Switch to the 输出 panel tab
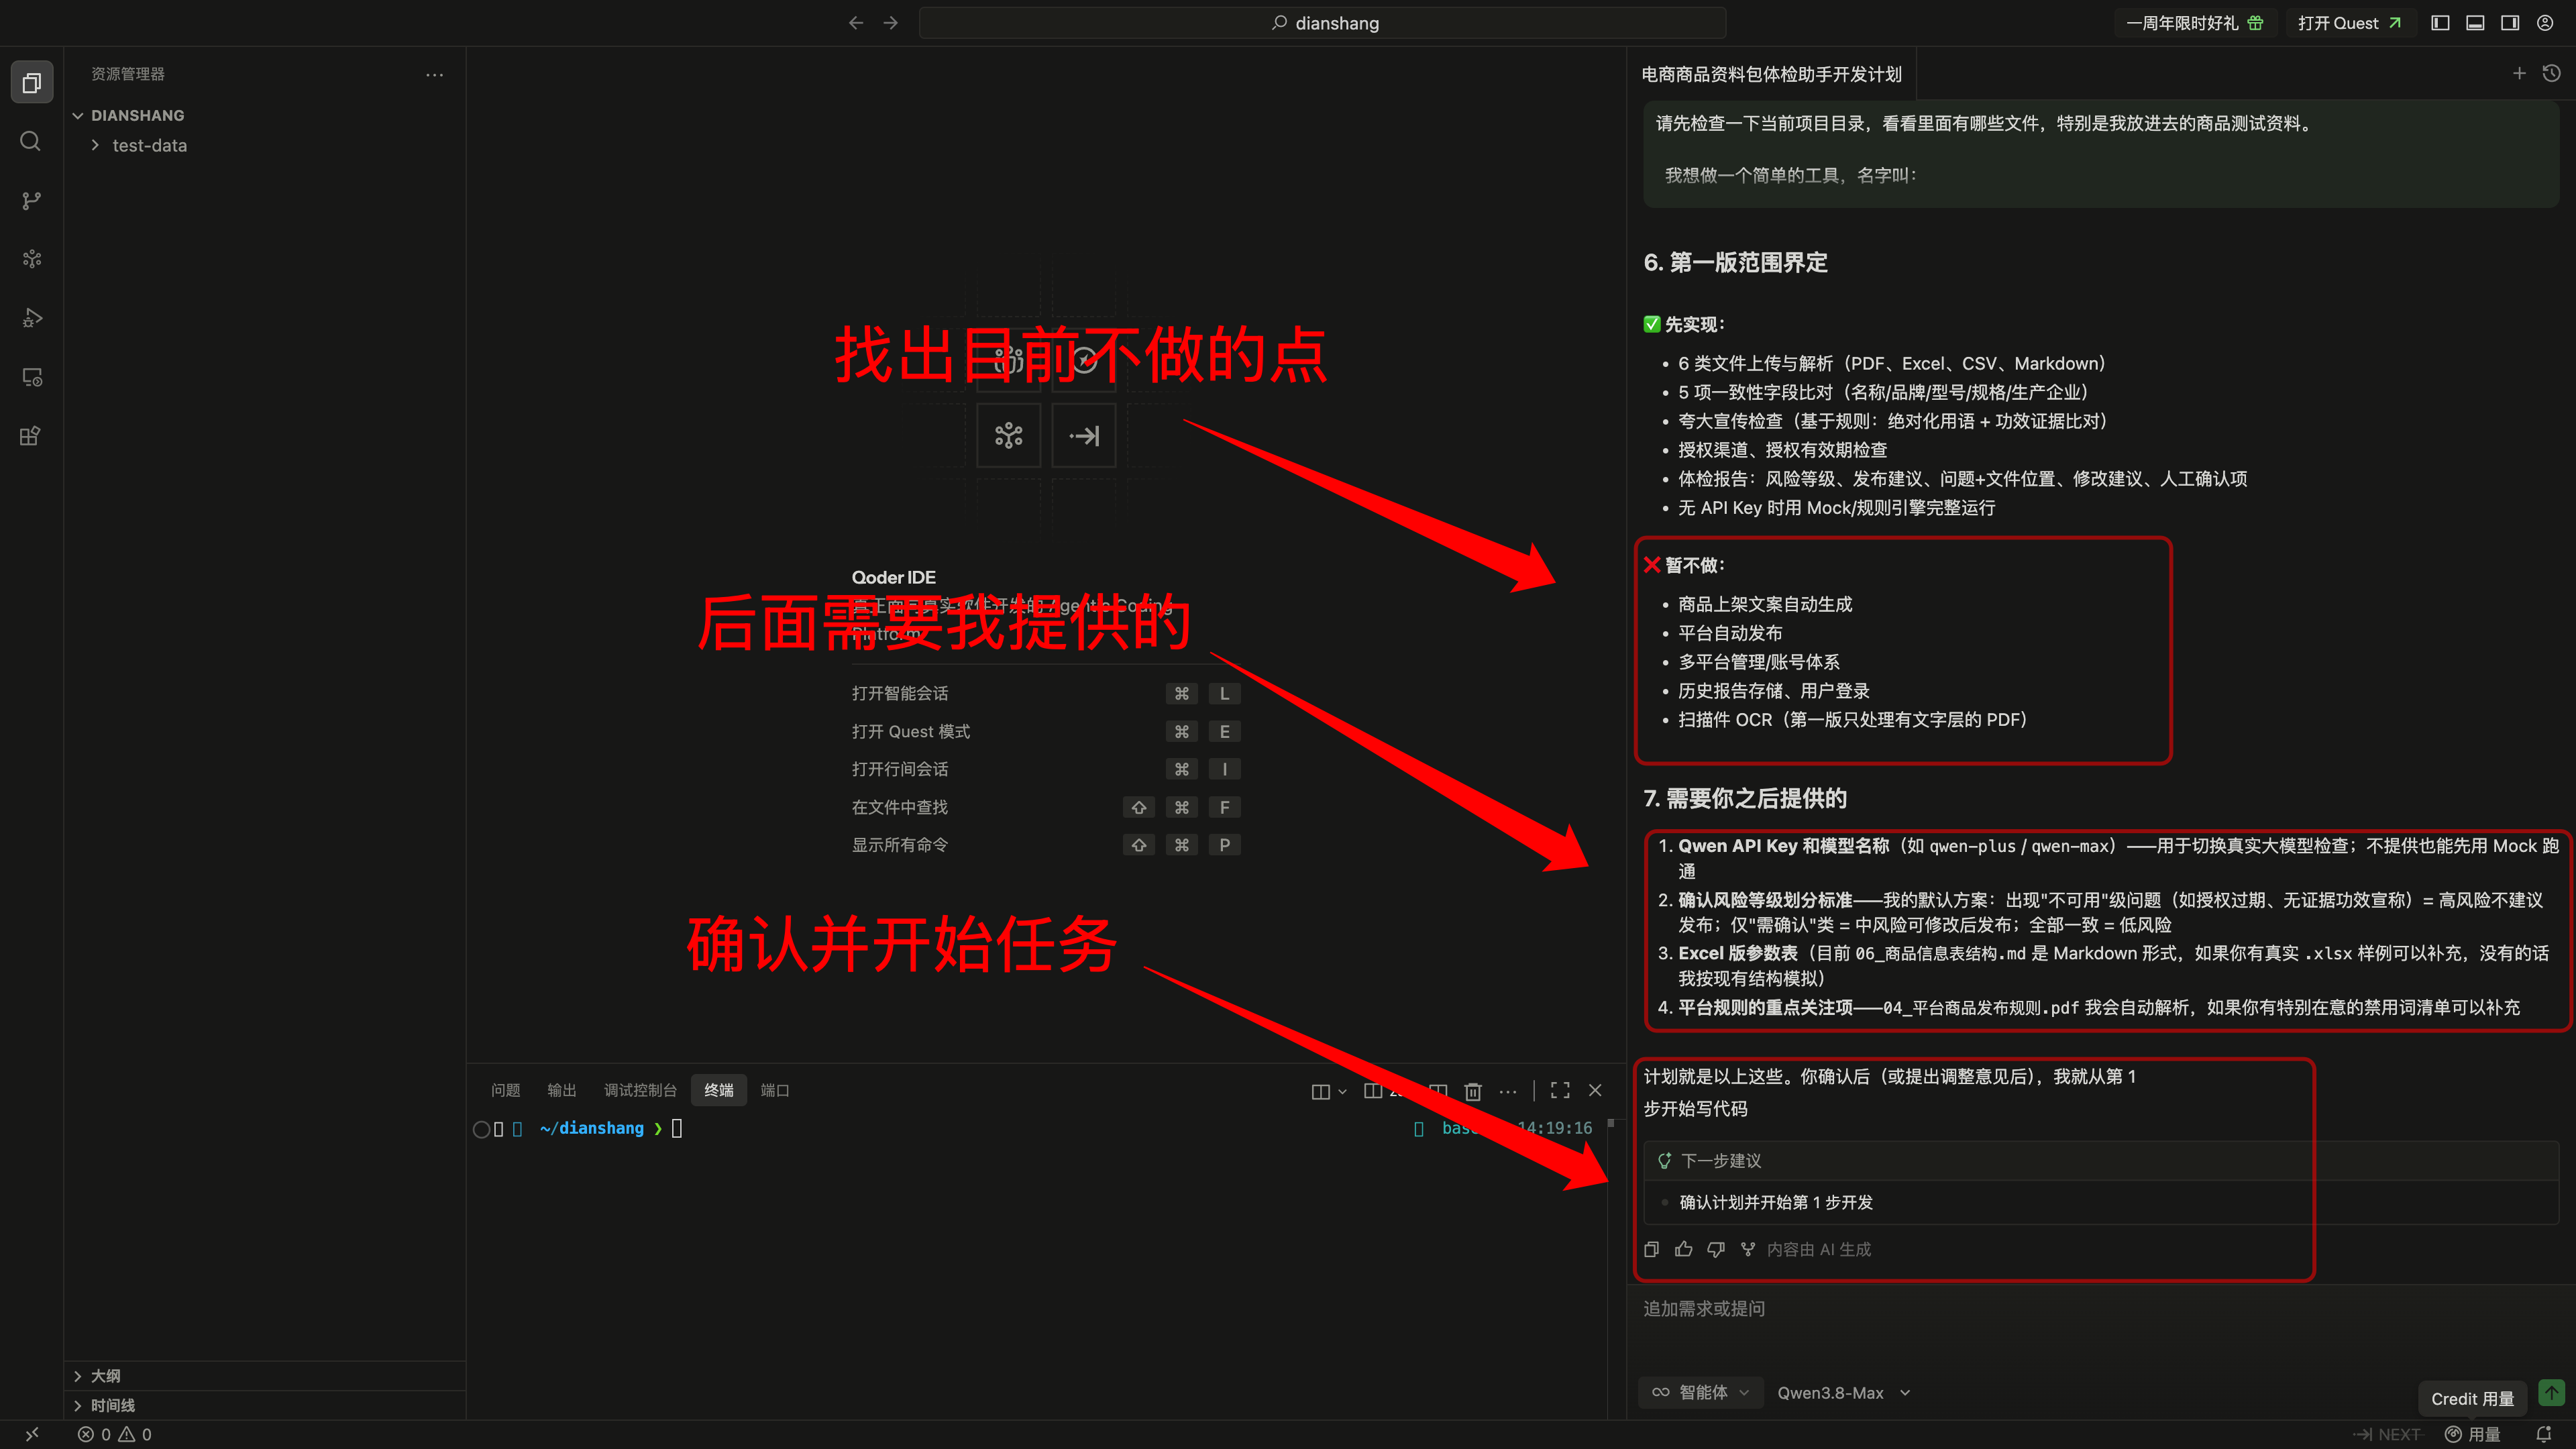Image resolution: width=2576 pixels, height=1449 pixels. tap(562, 1090)
